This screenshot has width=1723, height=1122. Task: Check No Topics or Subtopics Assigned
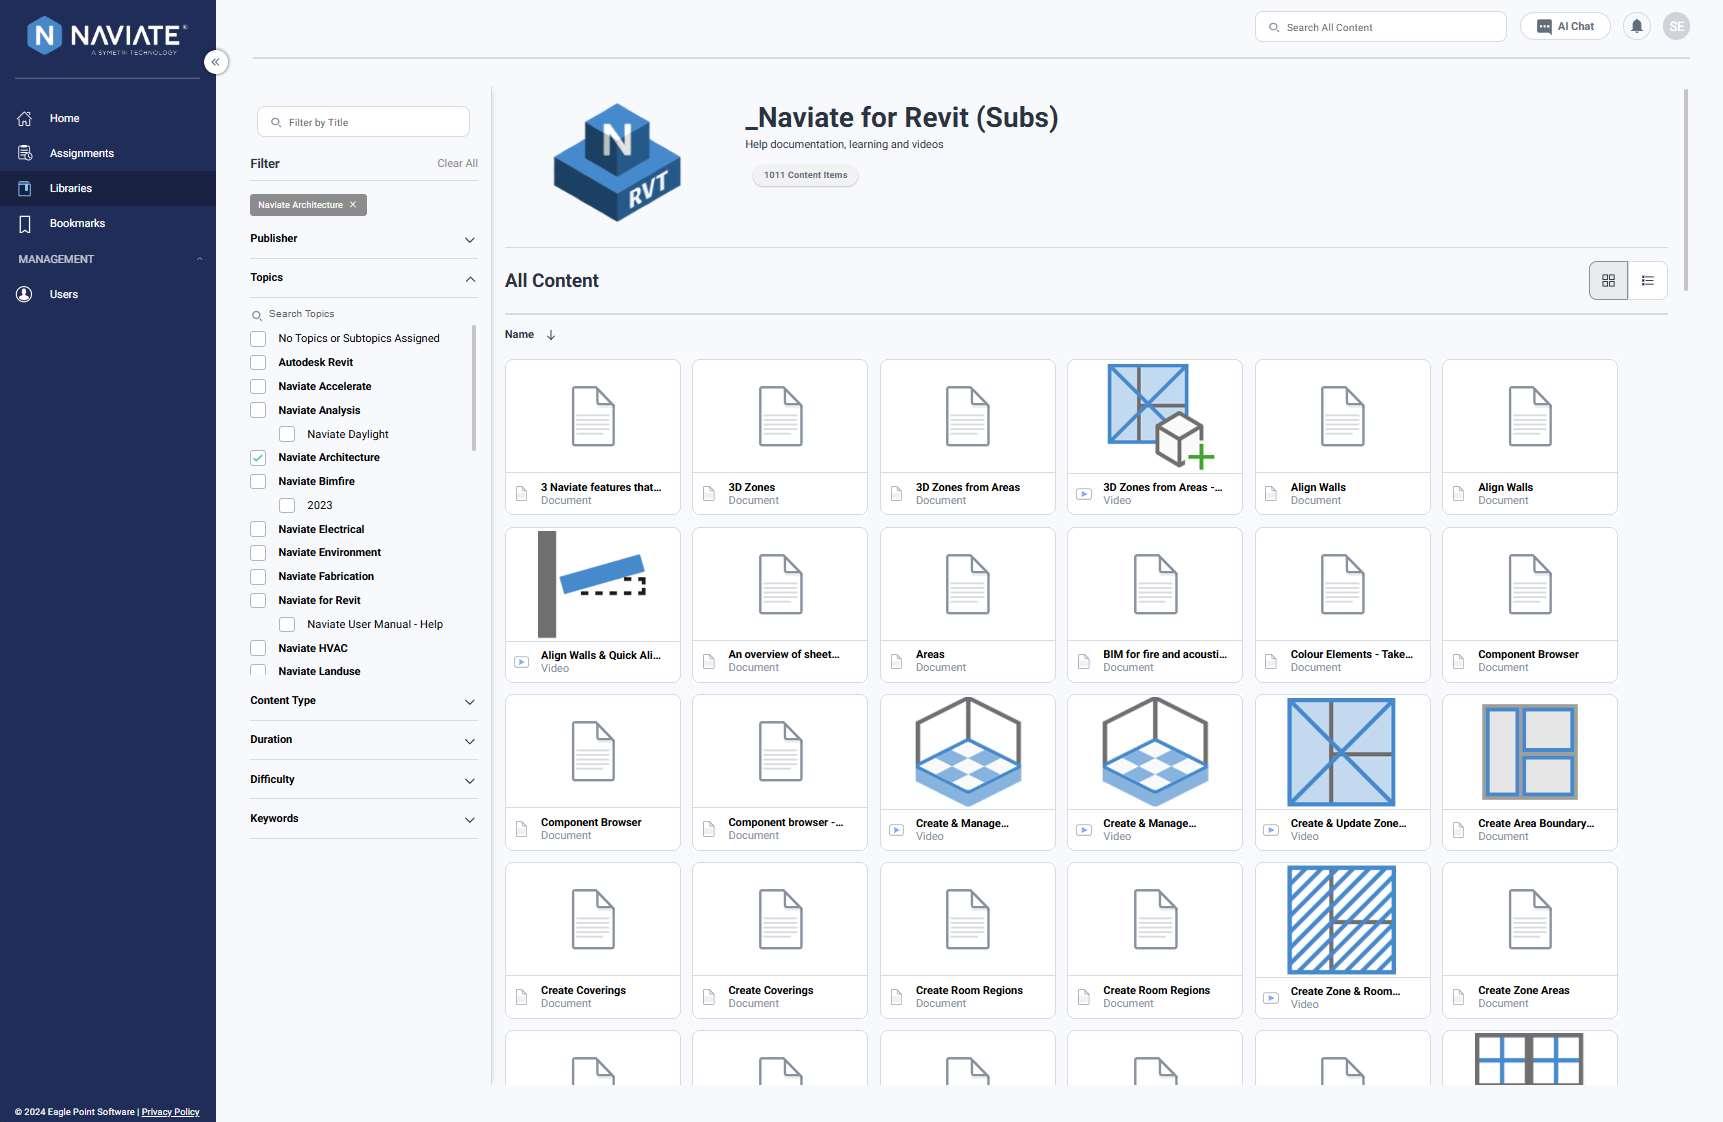258,339
